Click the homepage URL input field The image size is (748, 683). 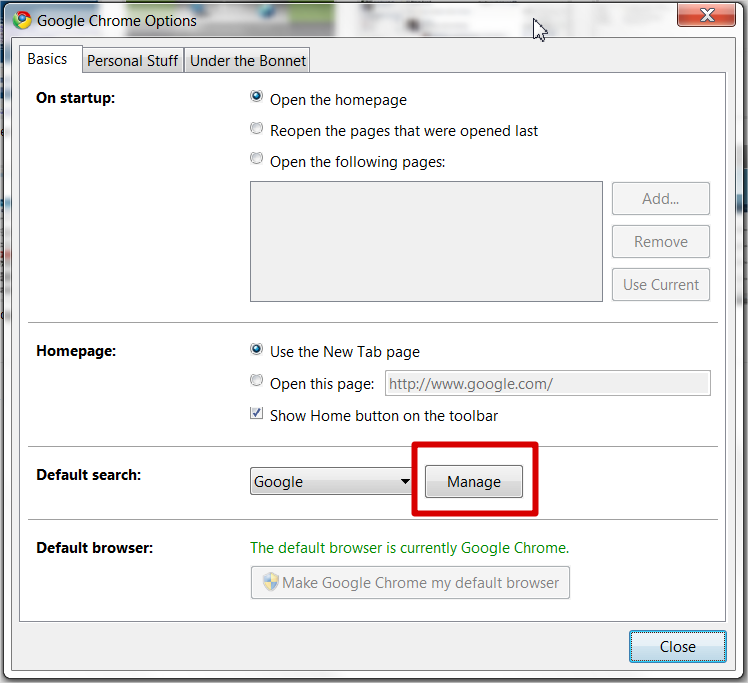pos(548,383)
